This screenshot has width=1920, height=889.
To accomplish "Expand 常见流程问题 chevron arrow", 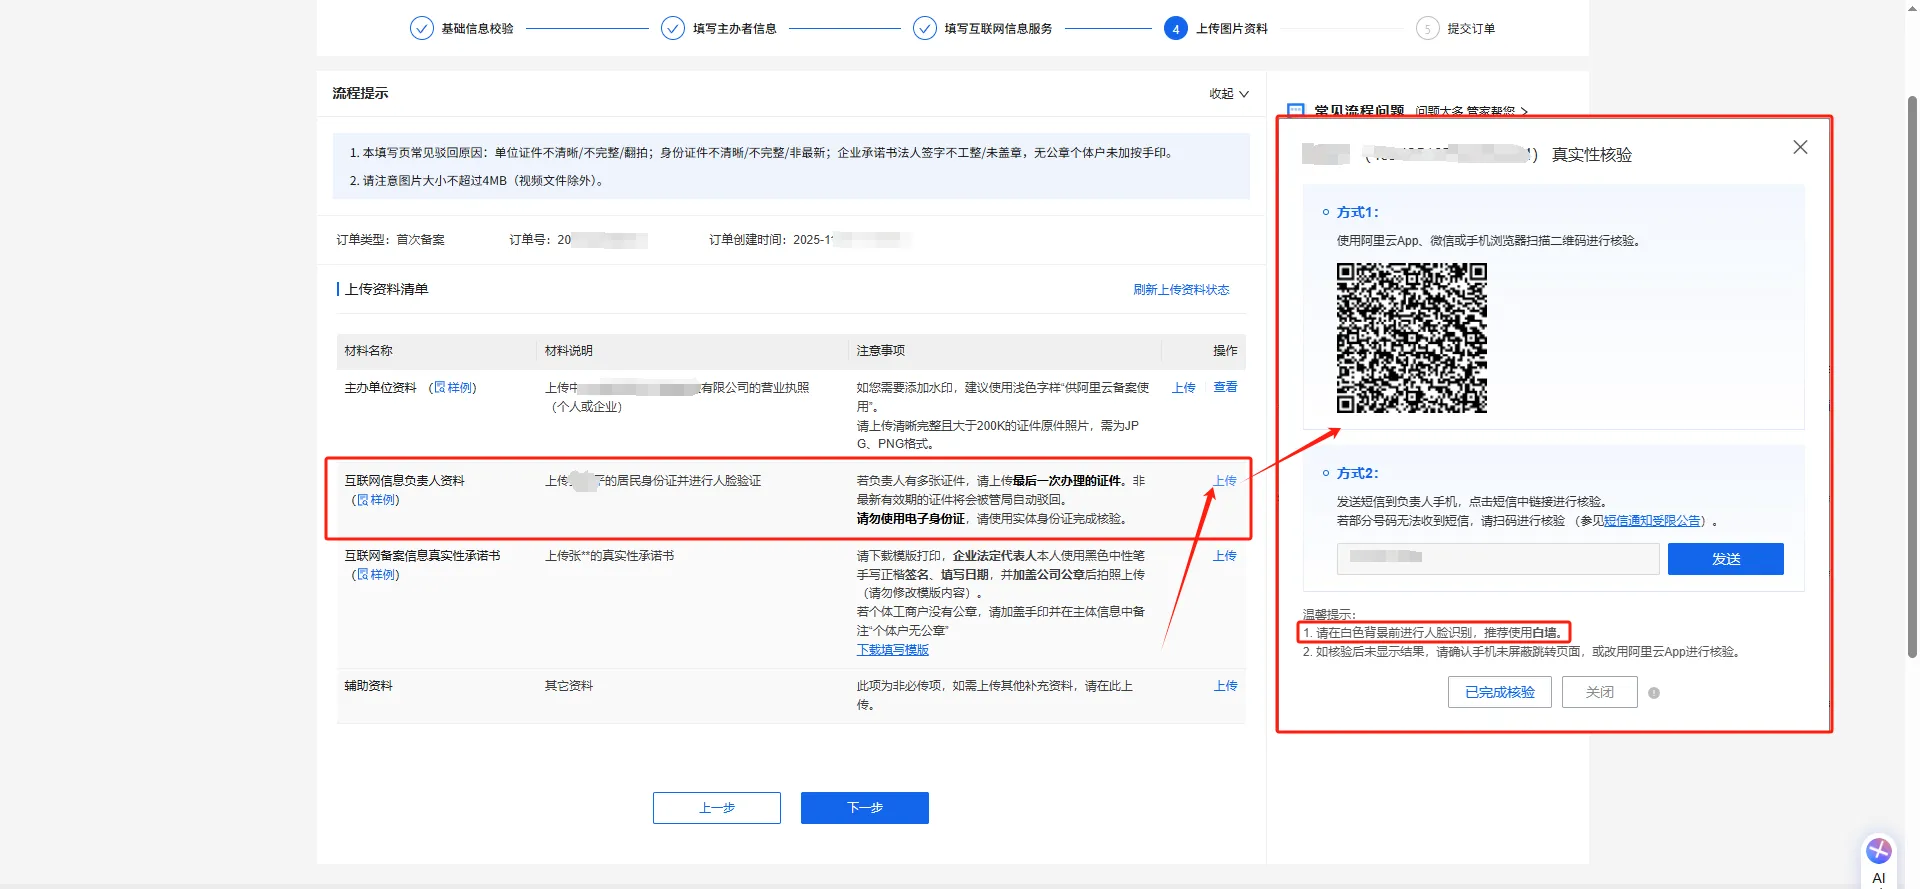I will (x=1524, y=111).
